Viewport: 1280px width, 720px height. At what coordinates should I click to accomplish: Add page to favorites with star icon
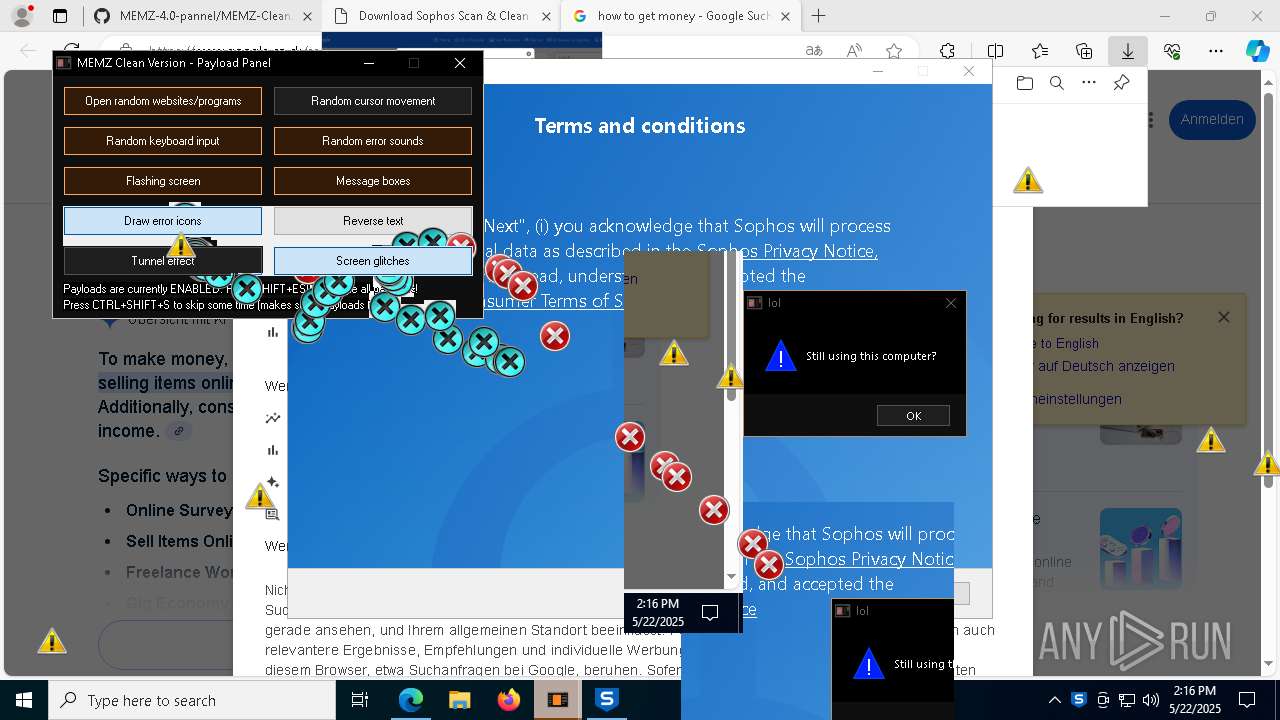894,51
